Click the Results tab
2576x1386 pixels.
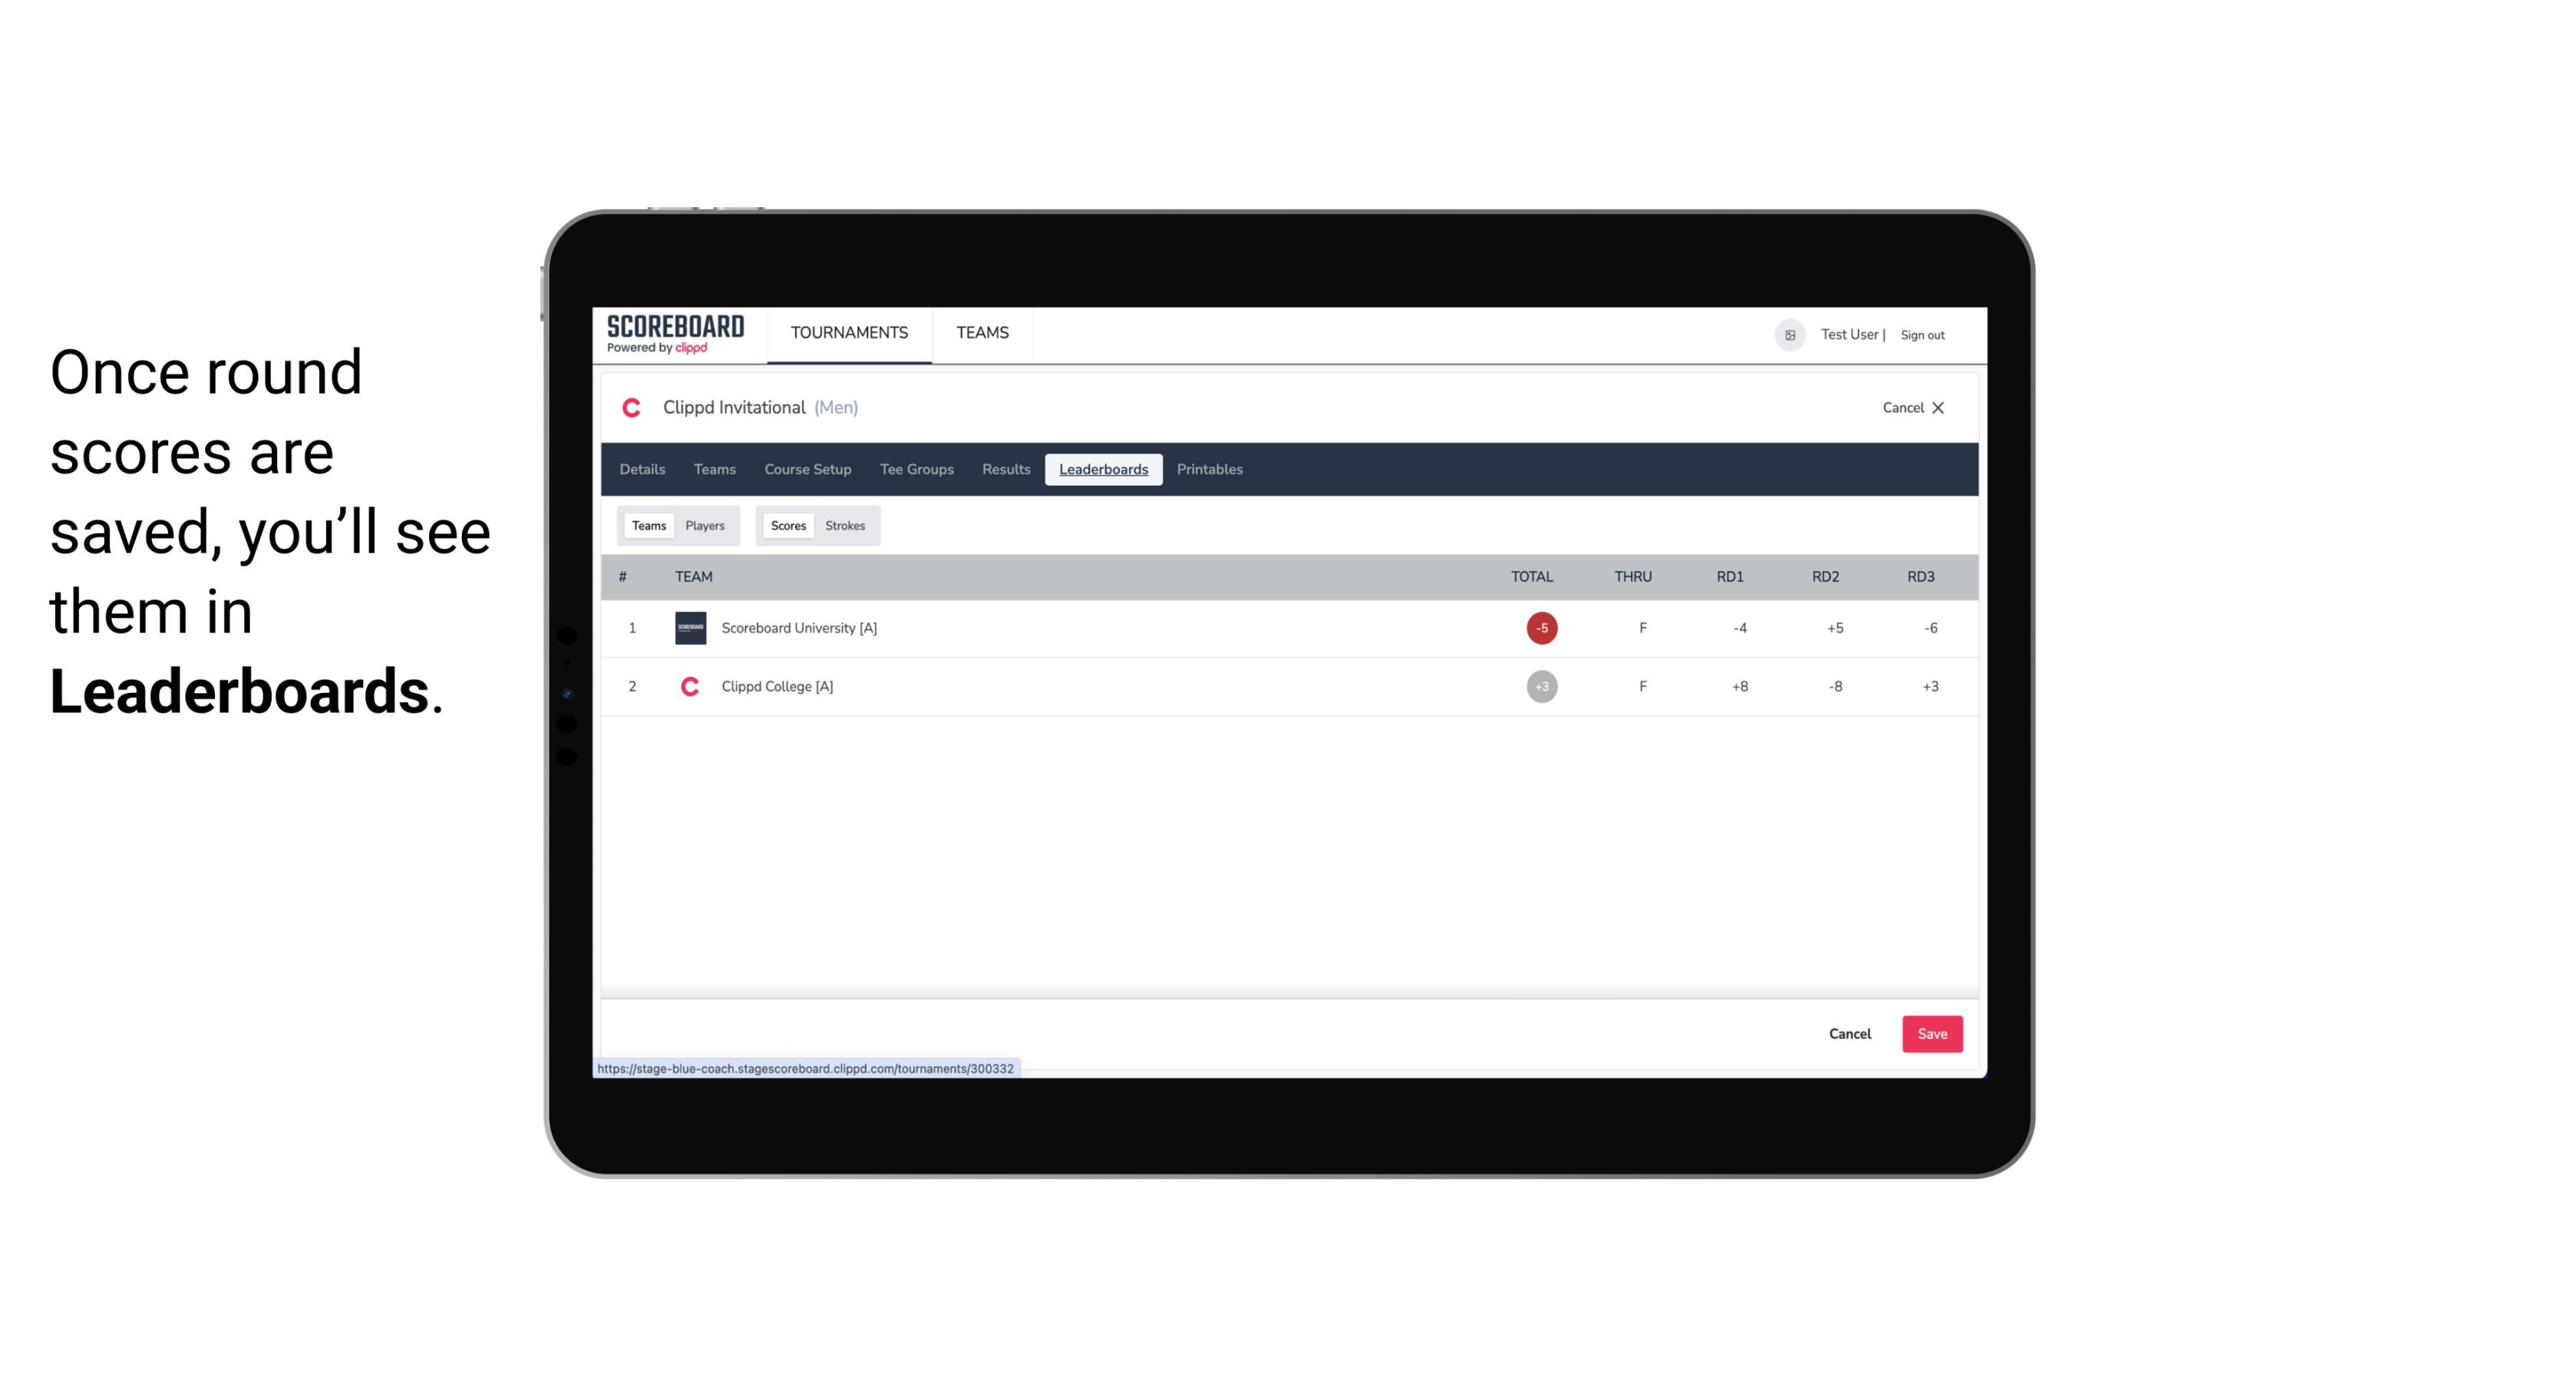click(1004, 470)
